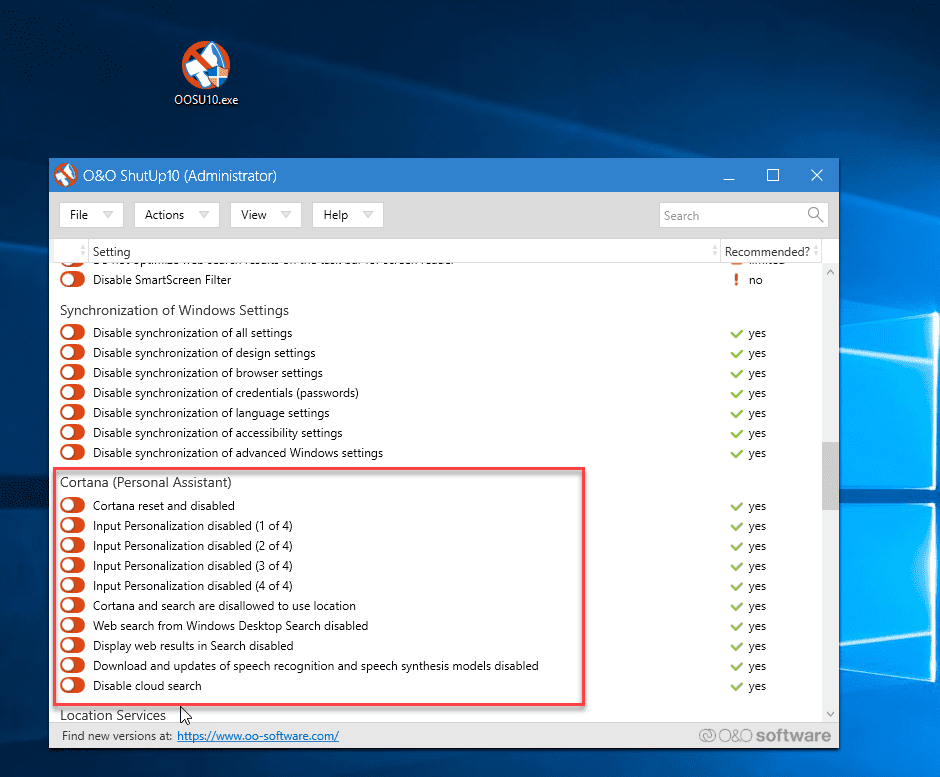
Task: Open the File menu dropdown
Action: tap(91, 215)
